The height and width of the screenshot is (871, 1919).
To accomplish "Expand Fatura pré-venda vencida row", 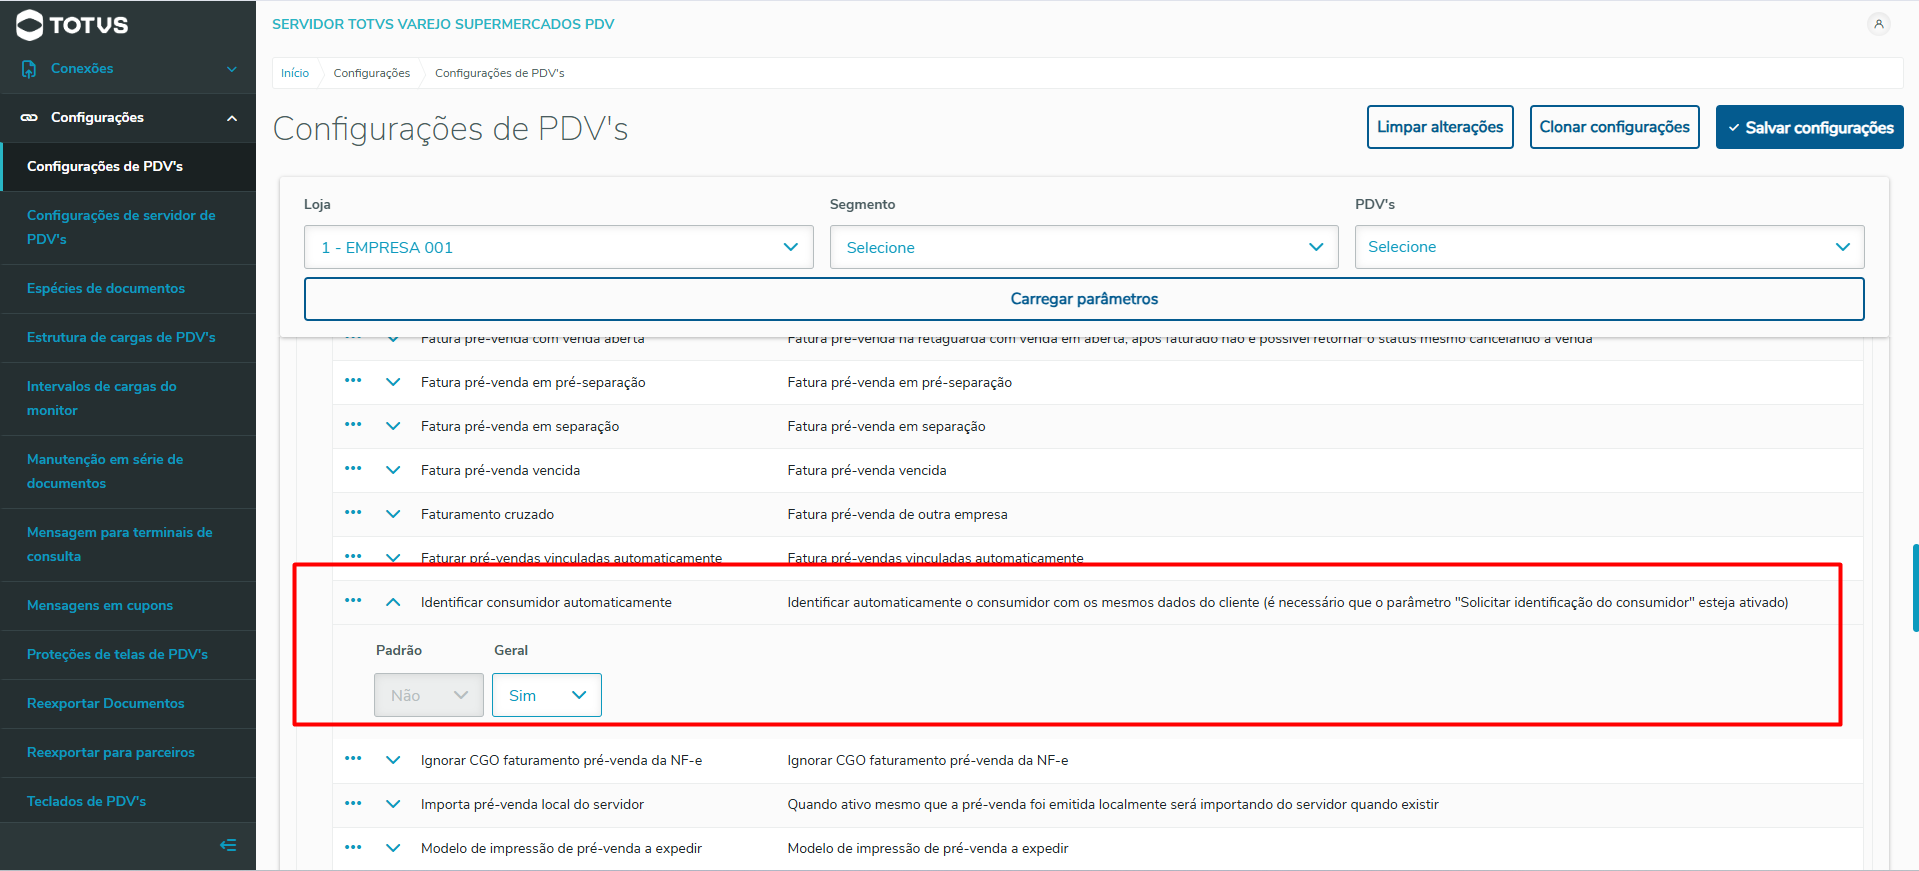I will point(393,470).
